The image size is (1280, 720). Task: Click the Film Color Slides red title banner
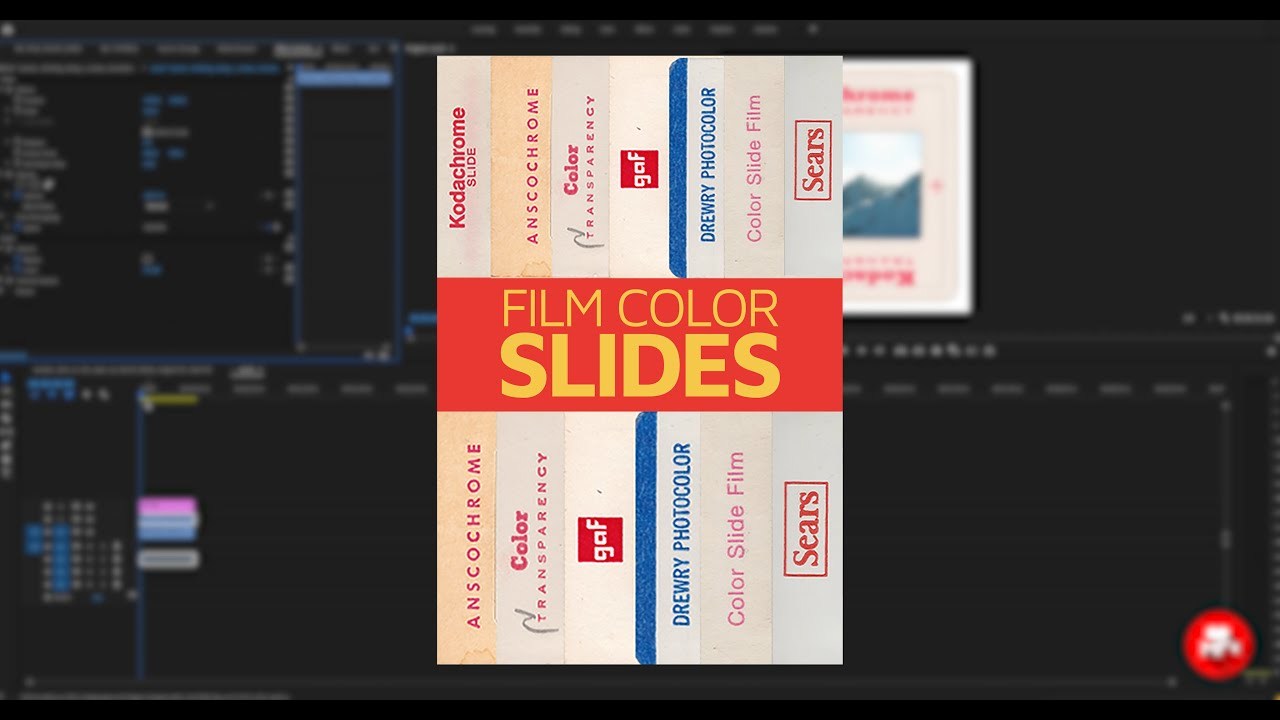pyautogui.click(x=639, y=344)
